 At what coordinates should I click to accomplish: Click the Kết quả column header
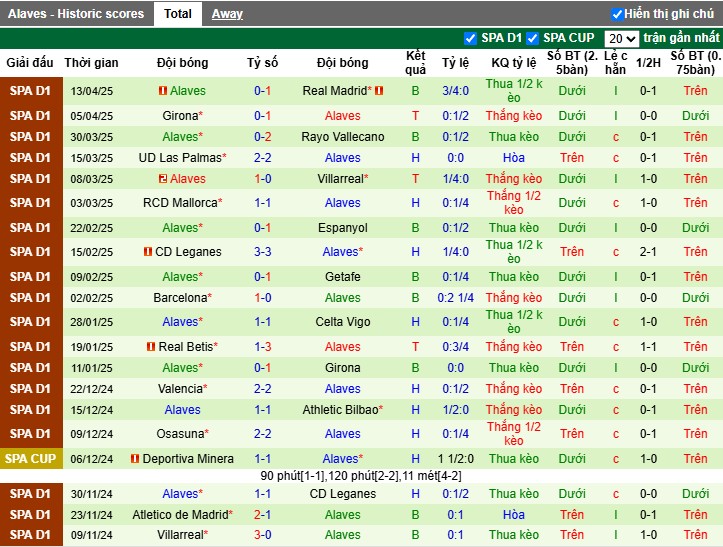point(415,63)
